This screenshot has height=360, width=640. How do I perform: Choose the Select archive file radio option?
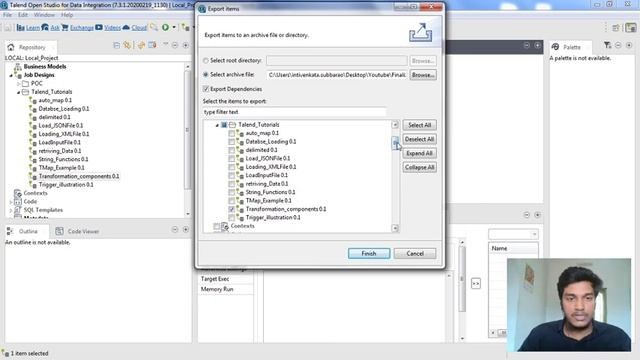206,75
